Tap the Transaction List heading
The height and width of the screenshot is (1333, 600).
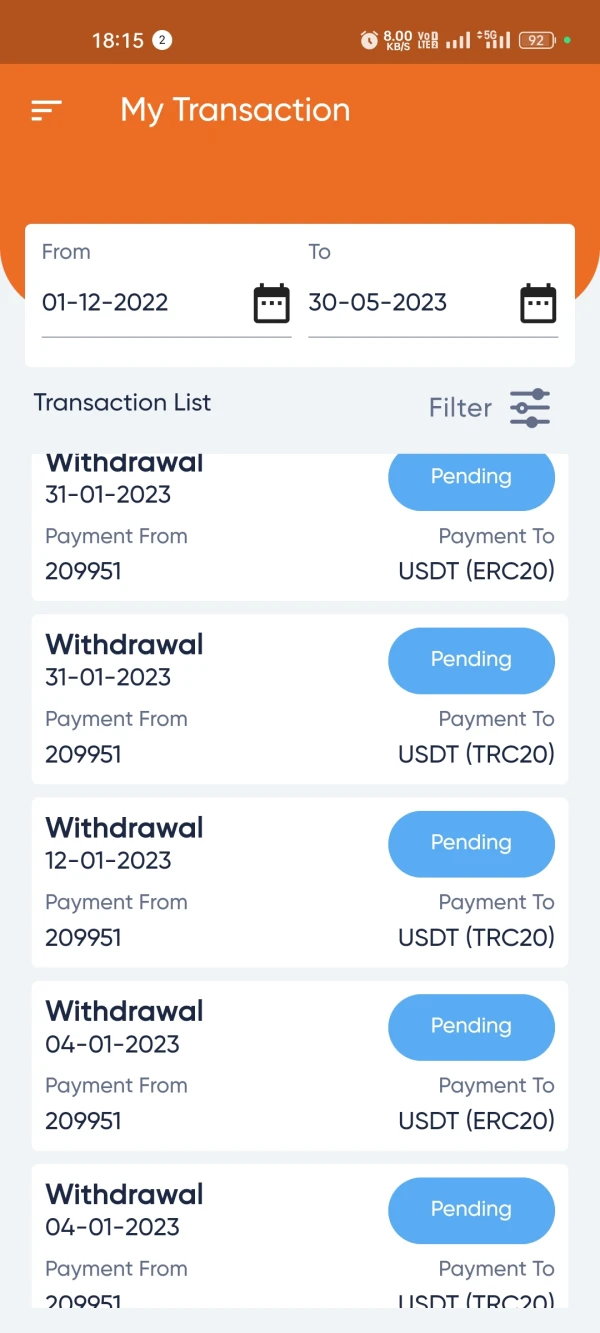click(122, 403)
